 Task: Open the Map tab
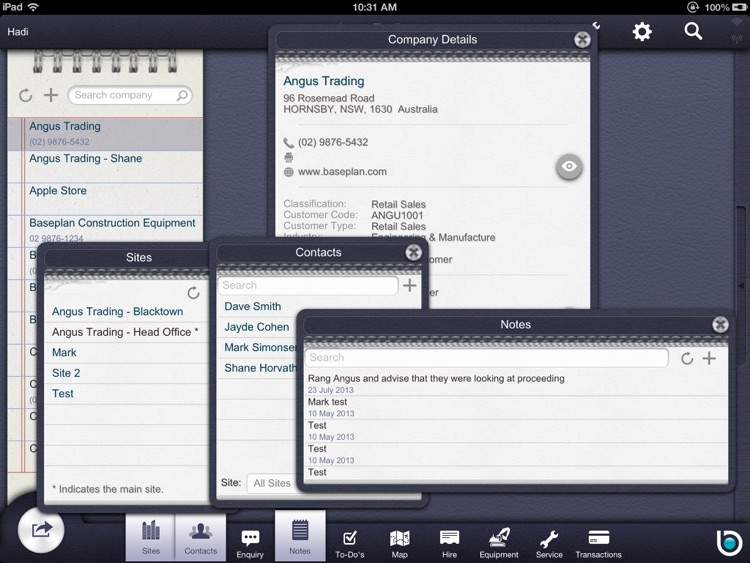399,544
